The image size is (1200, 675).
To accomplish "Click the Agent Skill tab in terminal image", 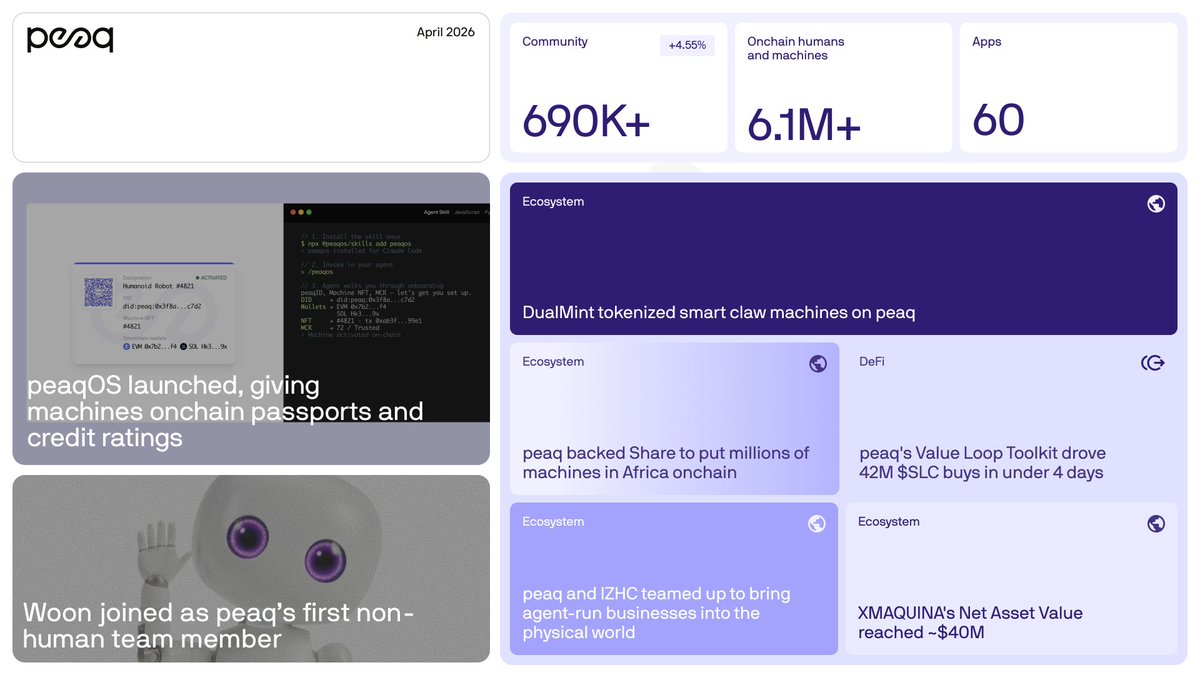I will (436, 212).
